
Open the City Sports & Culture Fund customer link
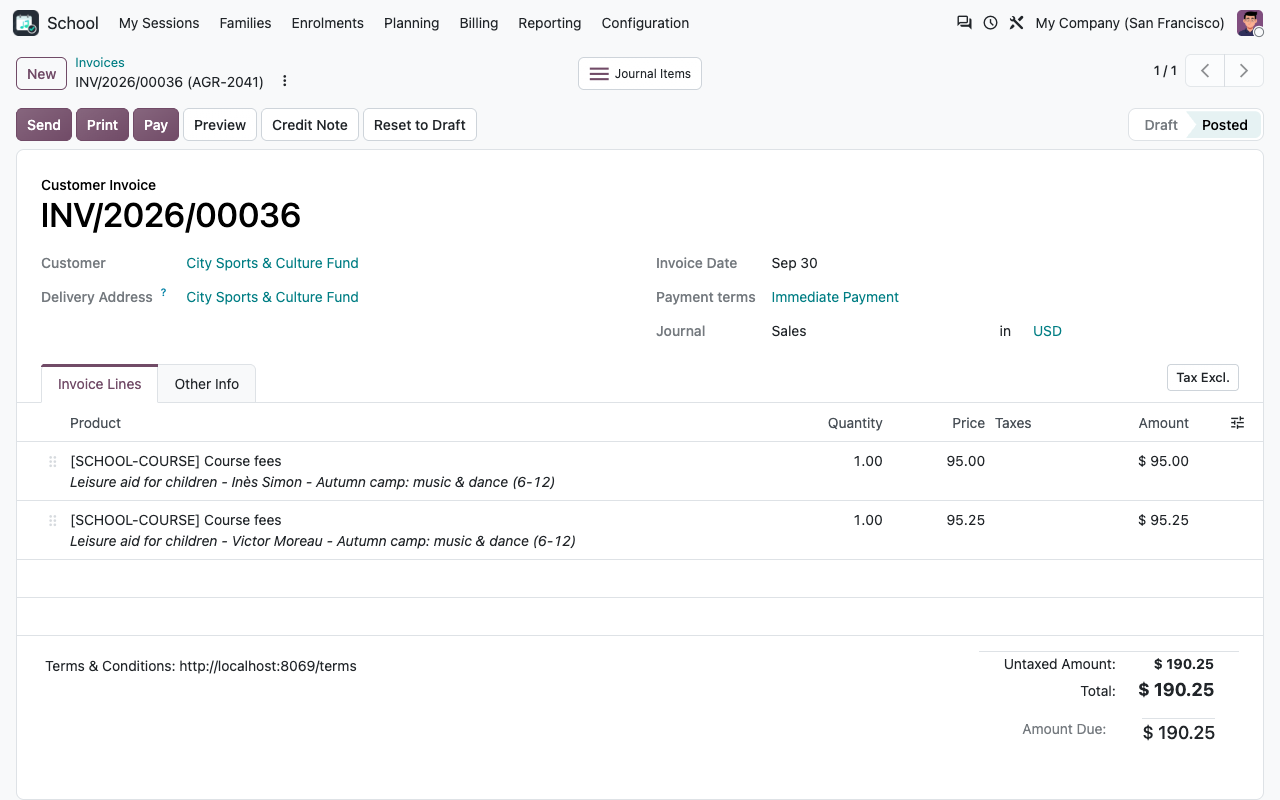[272, 263]
